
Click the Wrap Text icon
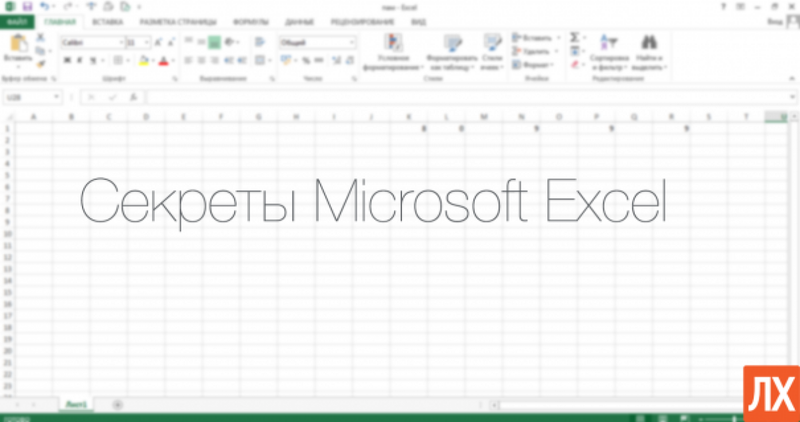point(260,42)
